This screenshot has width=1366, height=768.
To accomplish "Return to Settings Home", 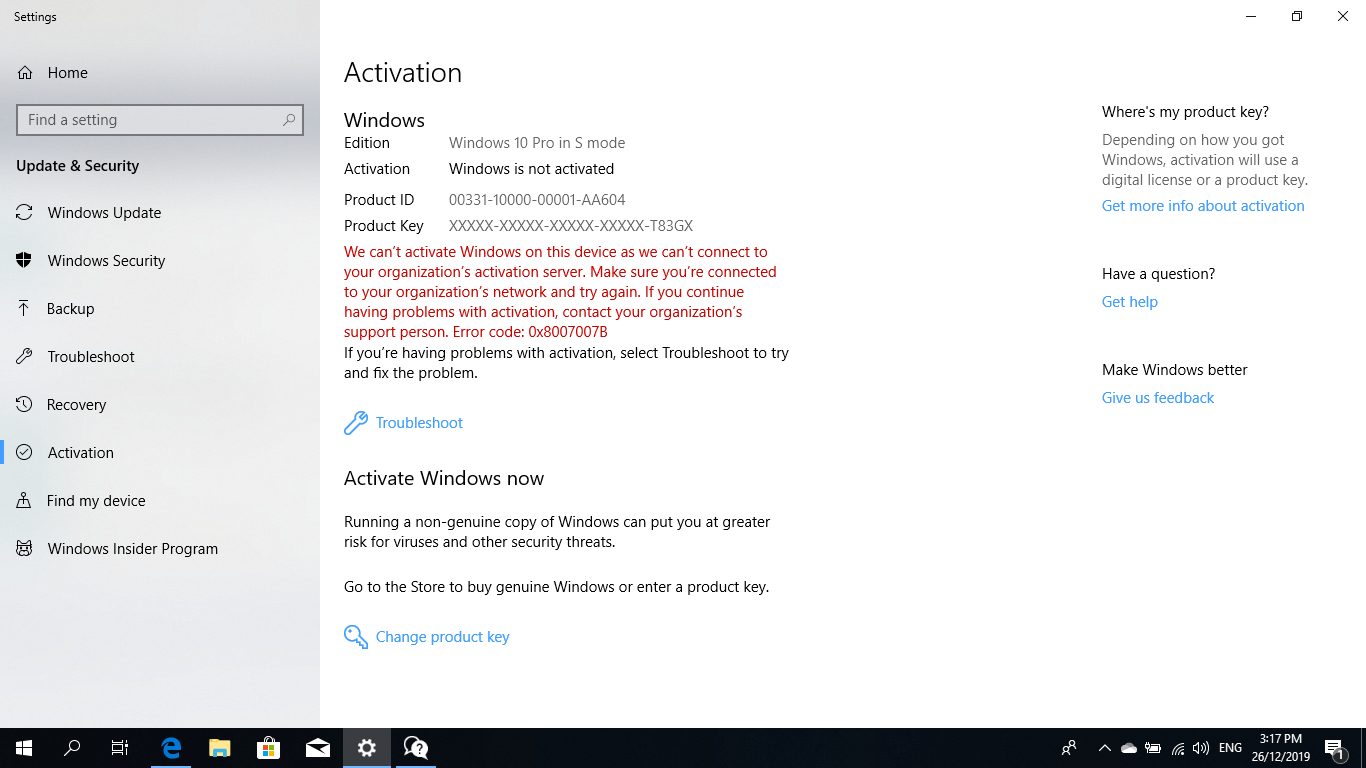I will click(66, 72).
